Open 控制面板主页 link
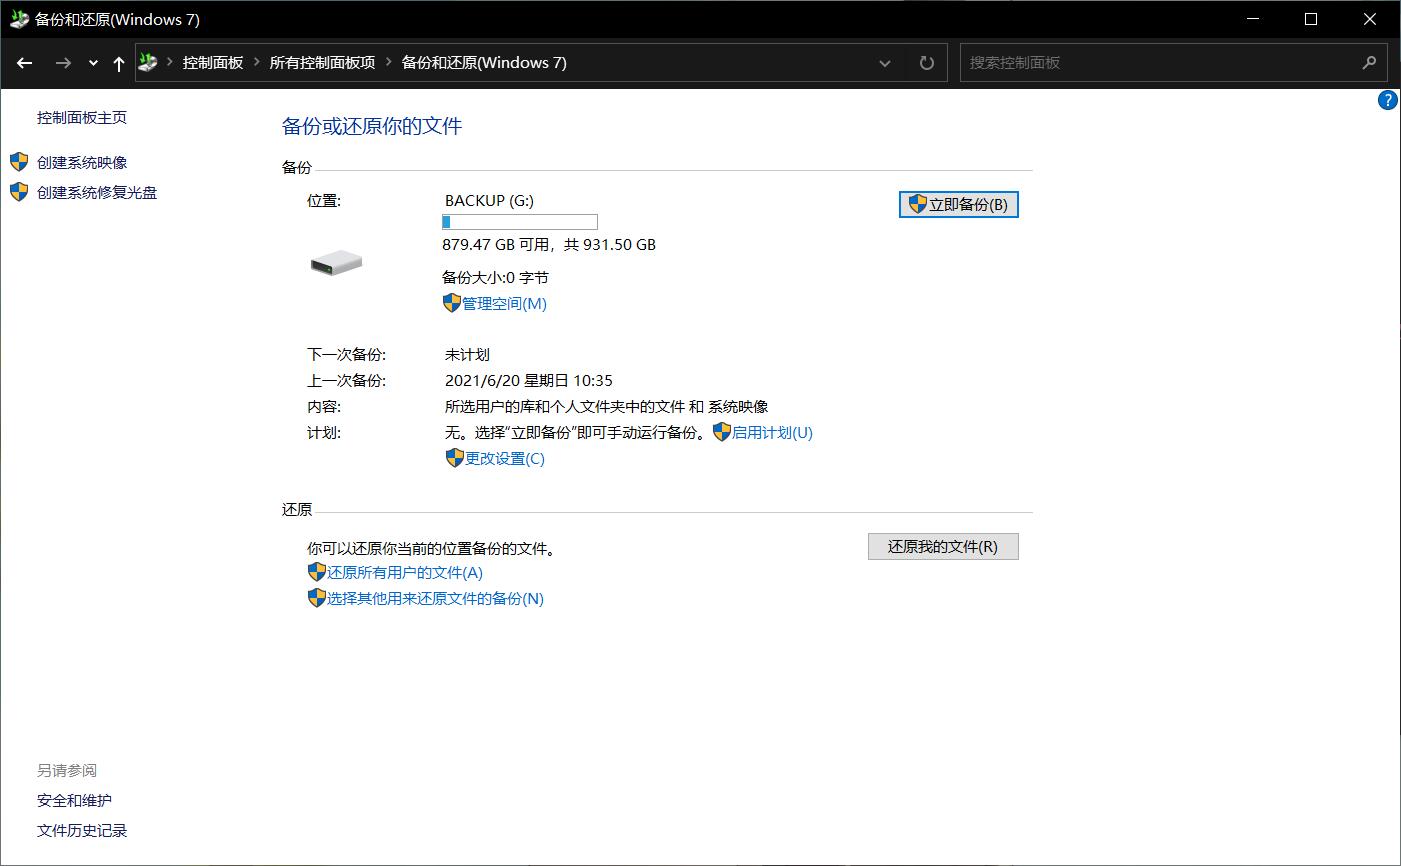The image size is (1401, 866). (82, 117)
